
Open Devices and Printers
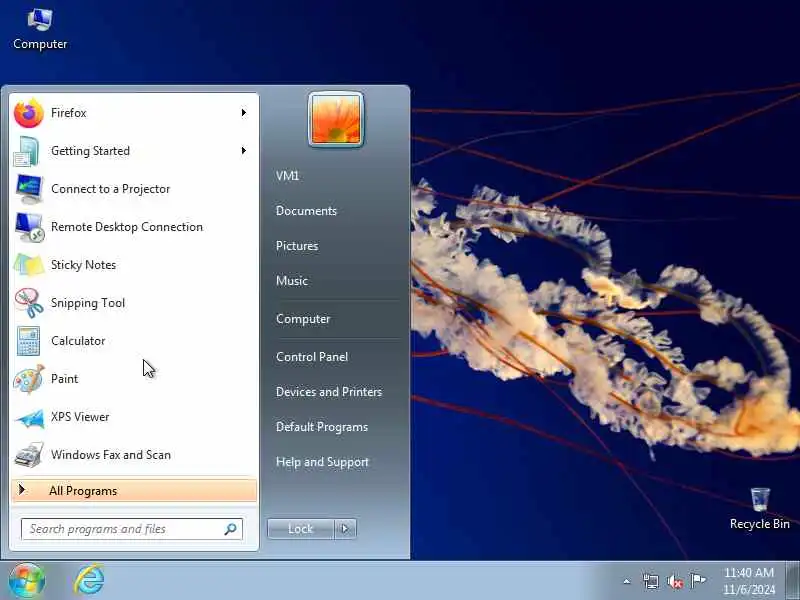(329, 392)
